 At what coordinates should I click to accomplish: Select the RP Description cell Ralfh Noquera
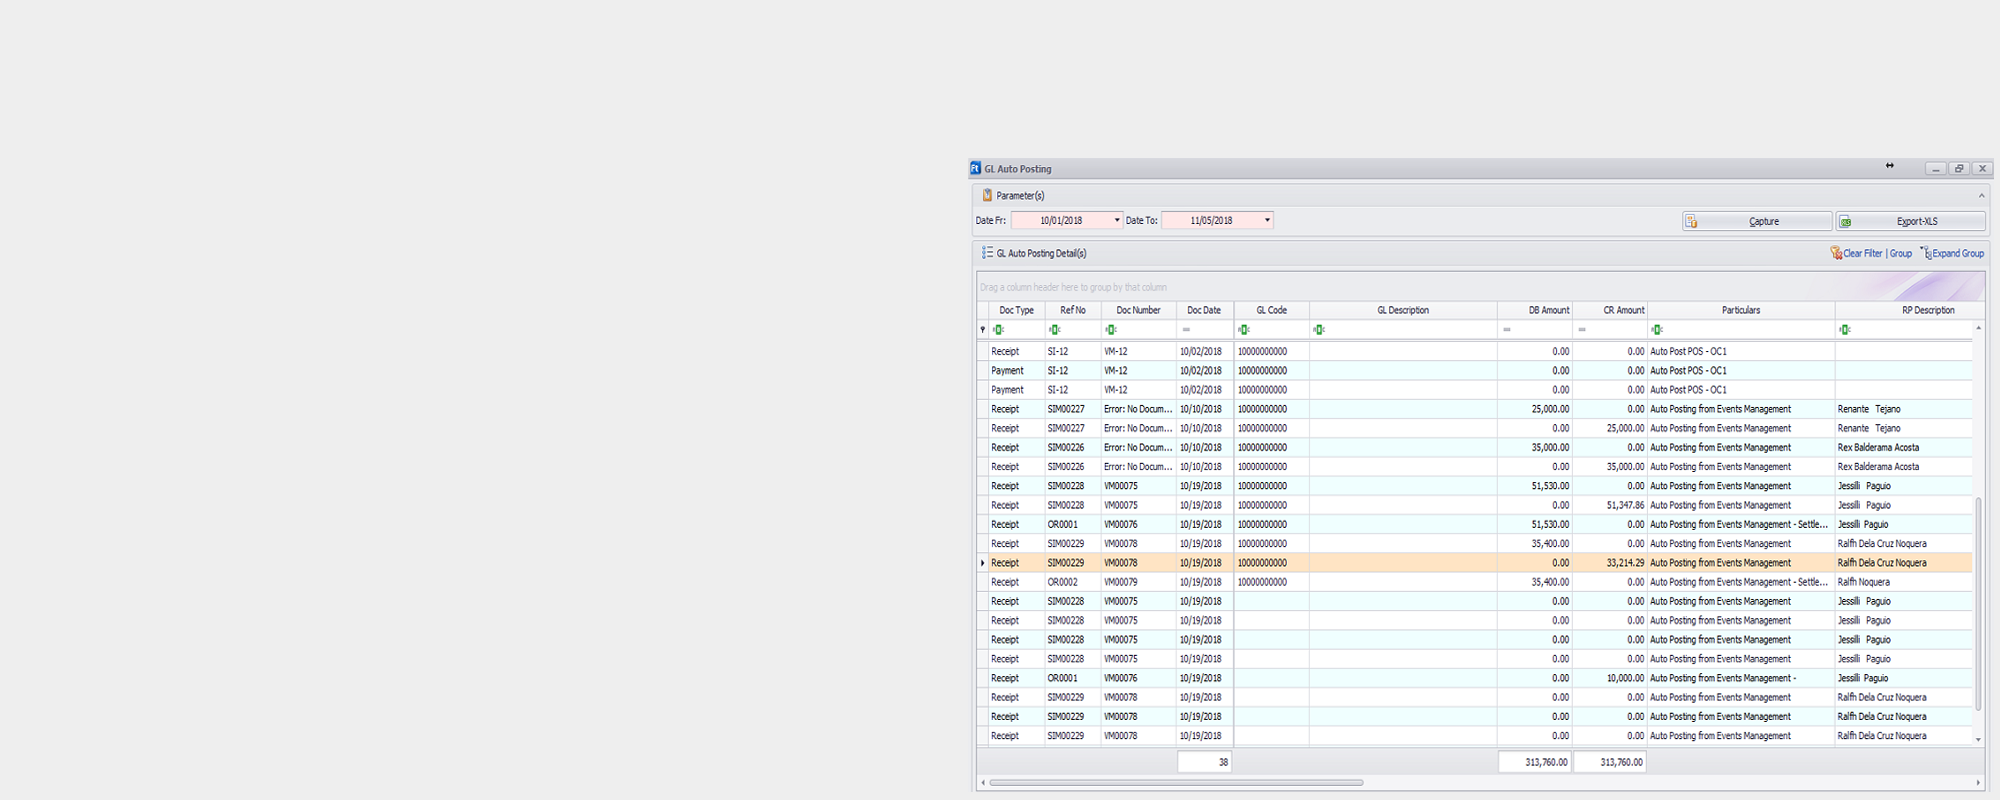tap(1904, 582)
